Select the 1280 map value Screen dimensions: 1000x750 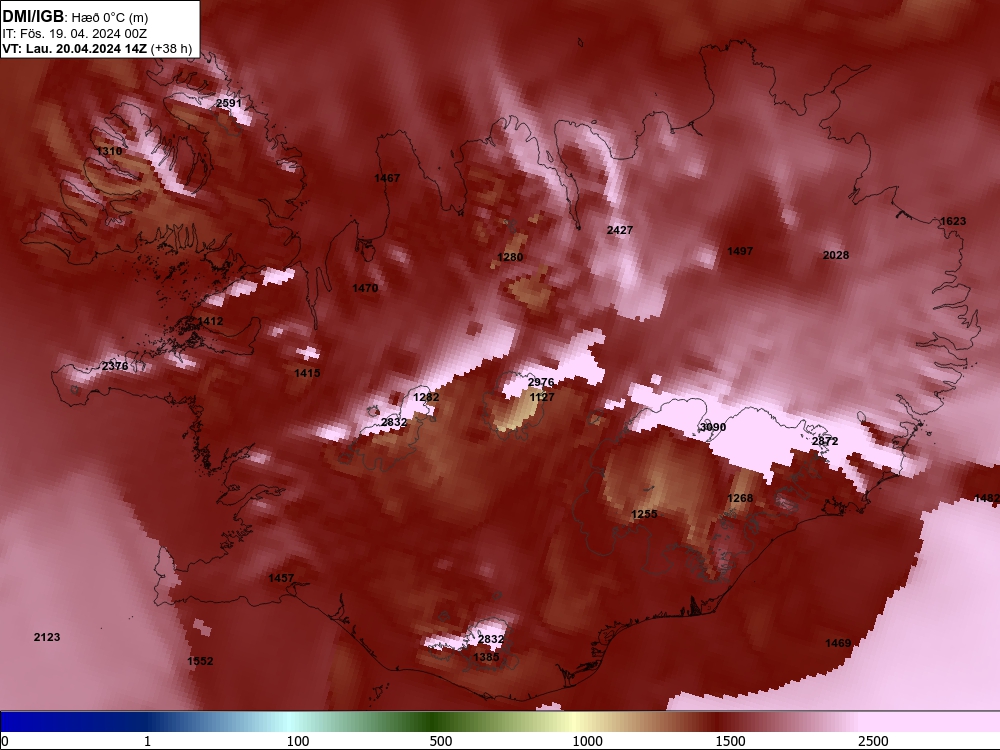tap(510, 257)
